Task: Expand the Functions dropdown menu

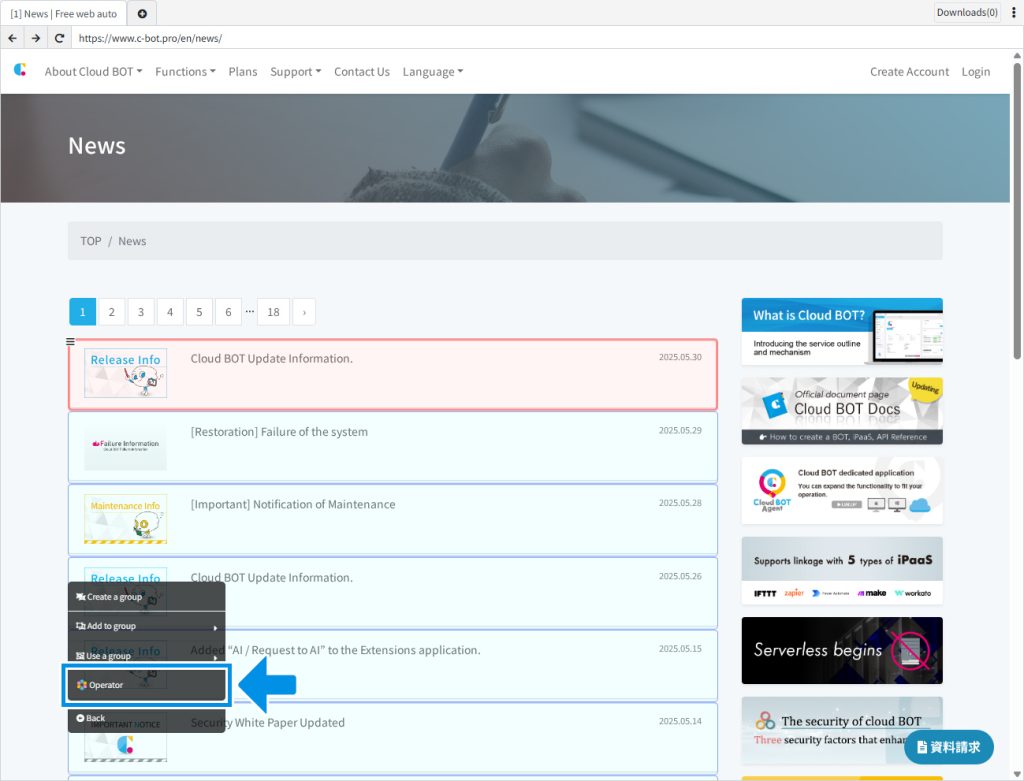Action: 185,72
